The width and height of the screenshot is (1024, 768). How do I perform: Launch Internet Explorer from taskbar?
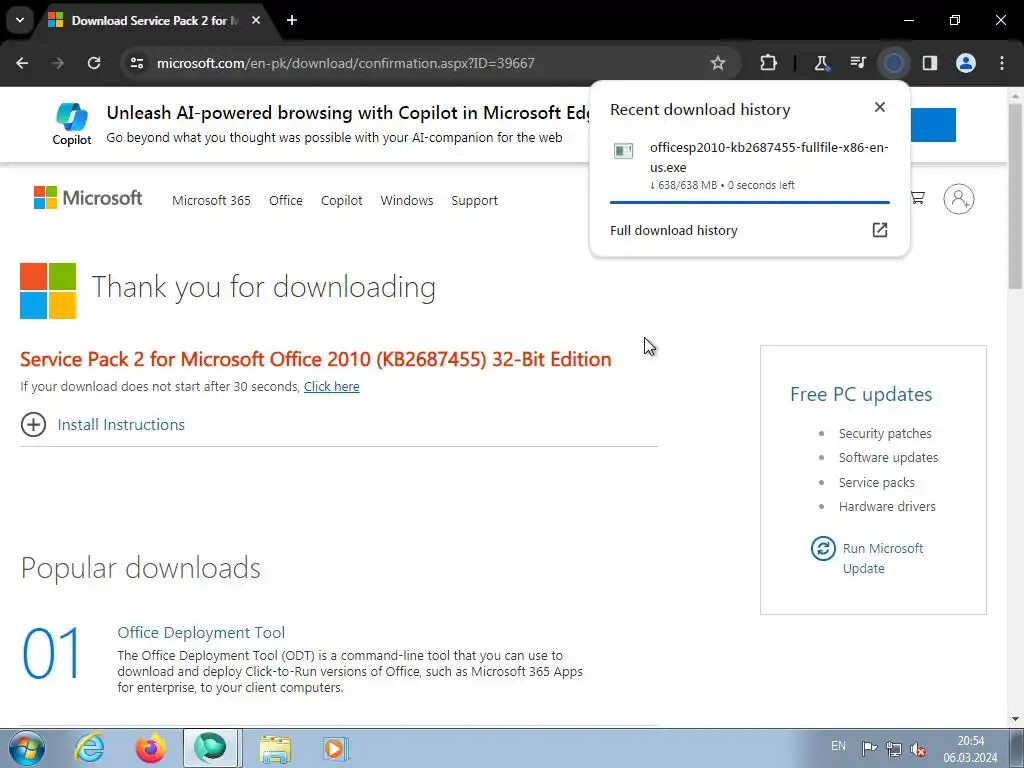point(90,748)
